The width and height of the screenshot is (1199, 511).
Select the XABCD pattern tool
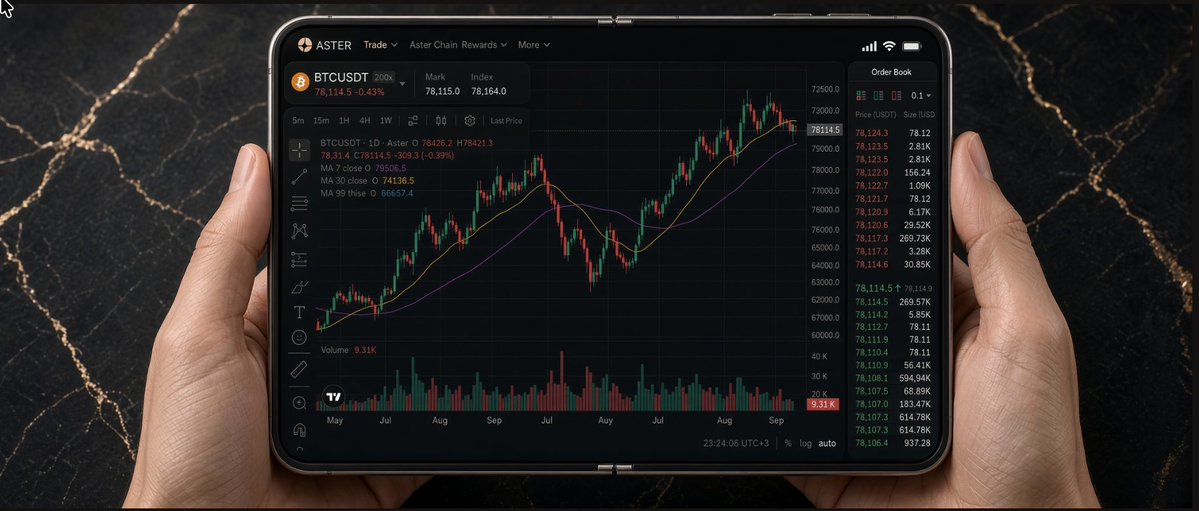[299, 230]
